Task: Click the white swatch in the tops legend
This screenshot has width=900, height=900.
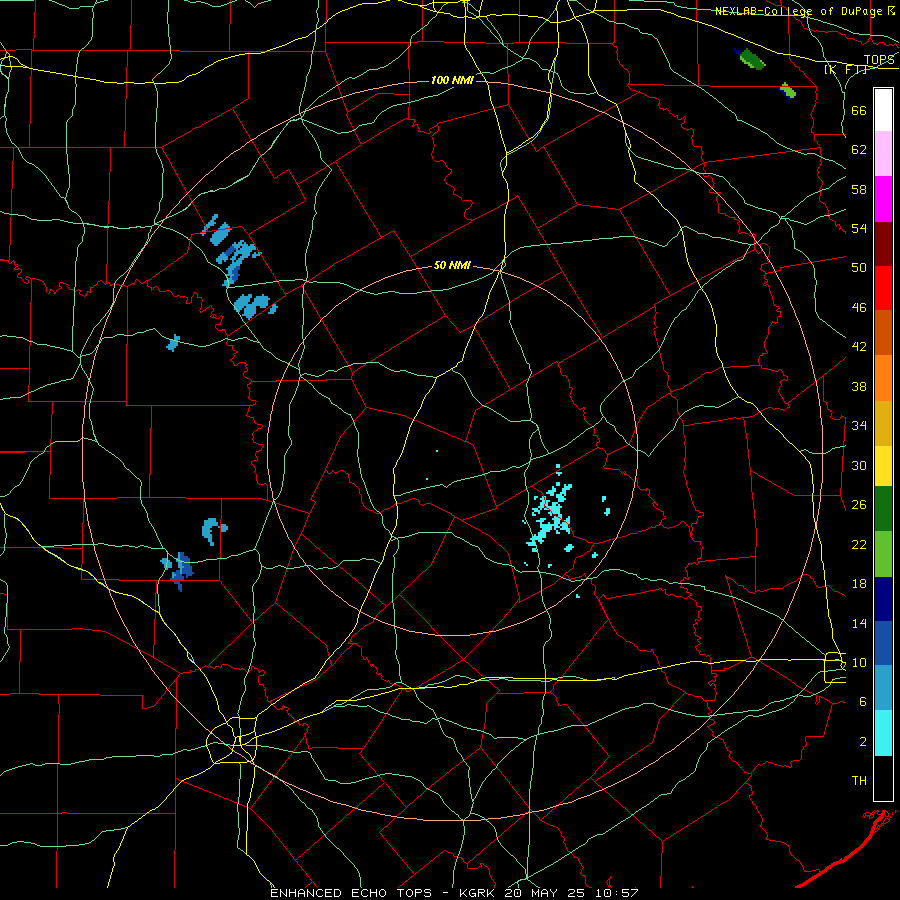Action: coord(883,110)
